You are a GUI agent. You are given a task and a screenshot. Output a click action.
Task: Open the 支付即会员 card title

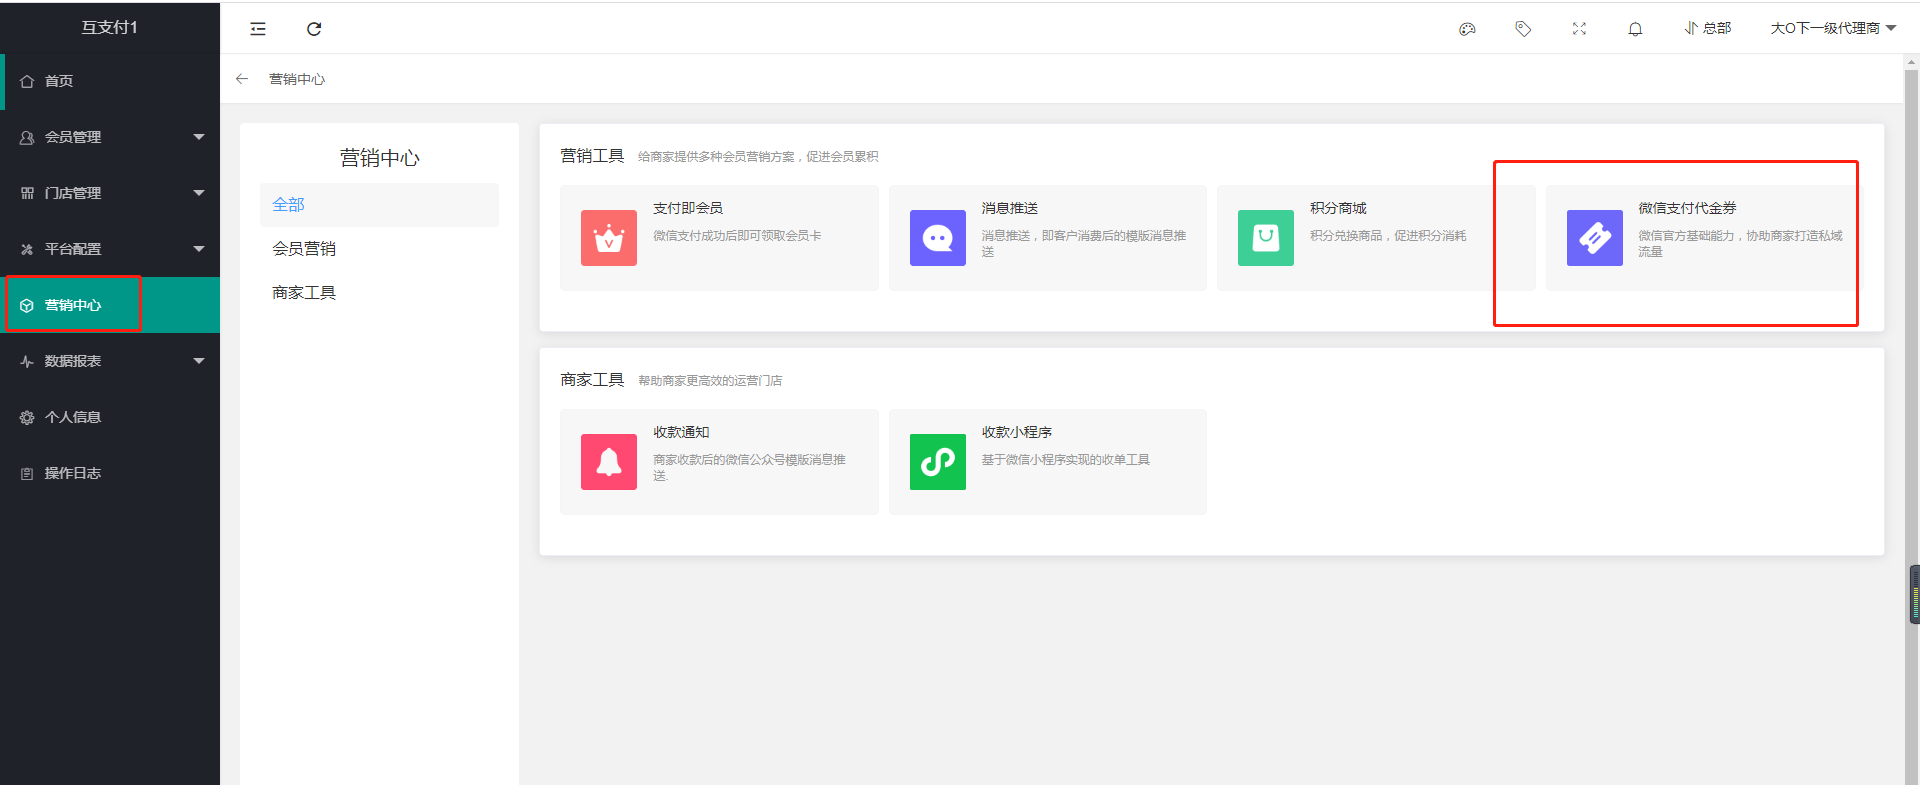[x=688, y=208]
